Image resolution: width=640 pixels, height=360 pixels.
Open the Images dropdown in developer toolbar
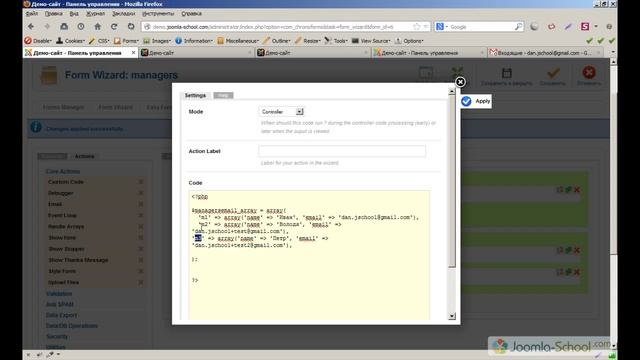[157, 41]
